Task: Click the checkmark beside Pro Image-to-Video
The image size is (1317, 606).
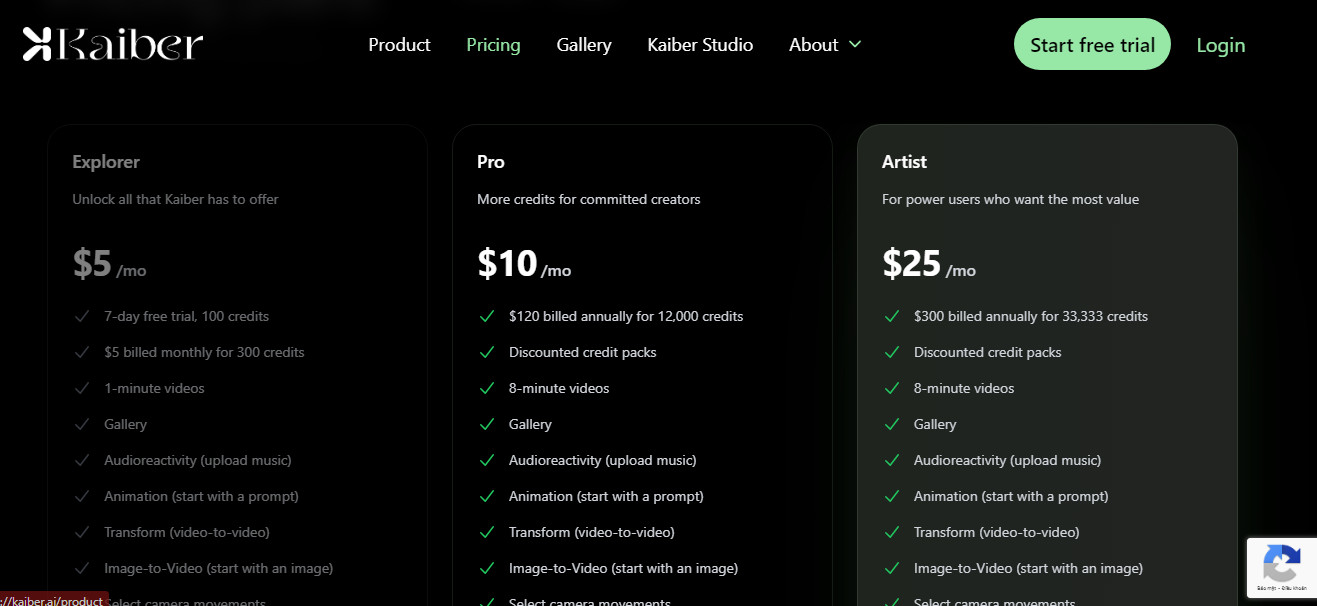Action: click(x=487, y=568)
